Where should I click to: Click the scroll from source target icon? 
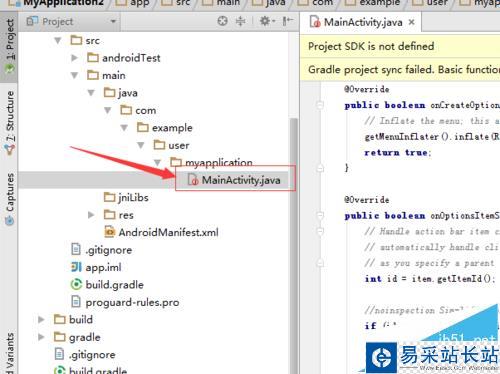click(x=222, y=21)
